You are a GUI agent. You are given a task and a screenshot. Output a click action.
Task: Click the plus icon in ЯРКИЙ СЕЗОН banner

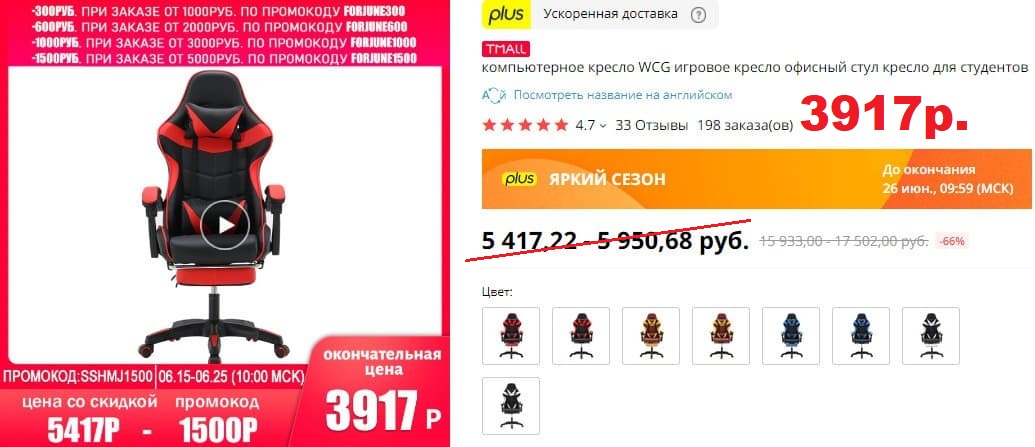(519, 179)
